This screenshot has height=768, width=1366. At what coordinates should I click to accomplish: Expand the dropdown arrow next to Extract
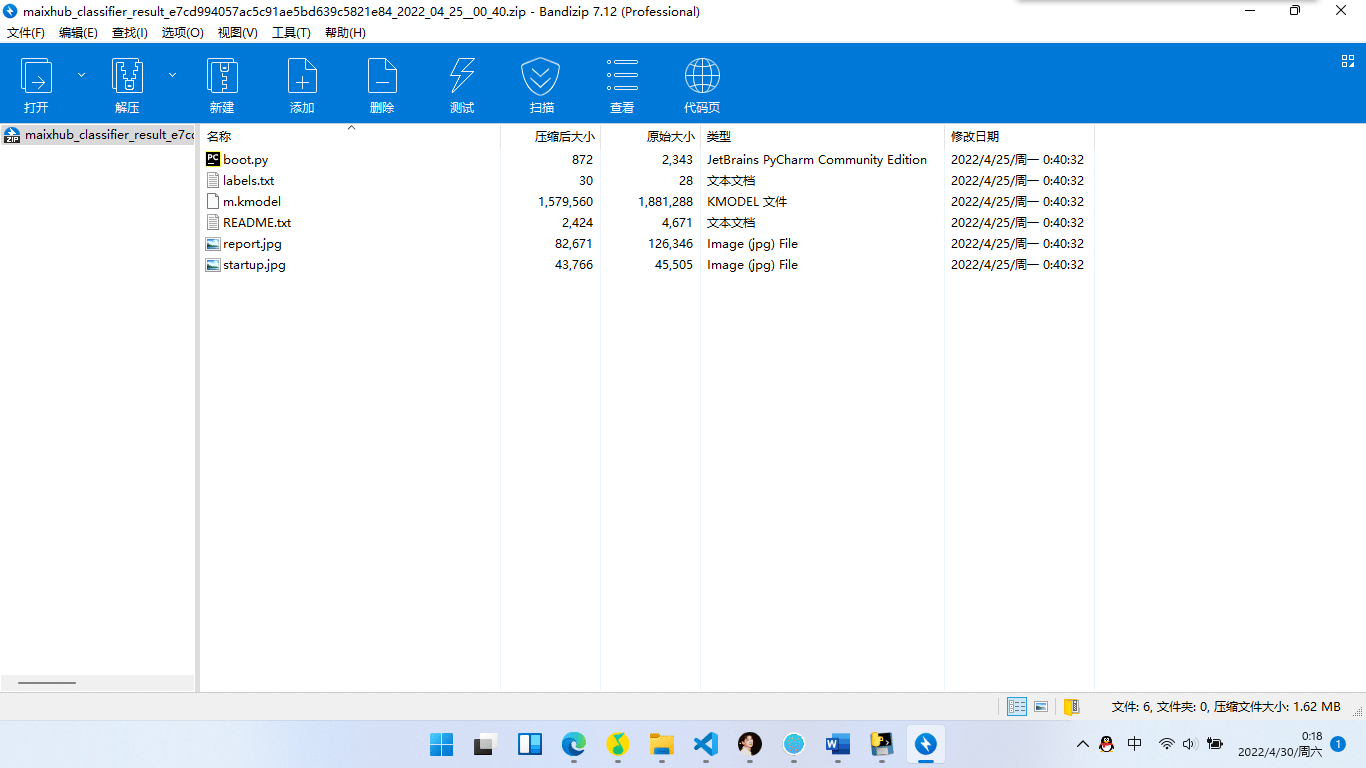tap(172, 75)
